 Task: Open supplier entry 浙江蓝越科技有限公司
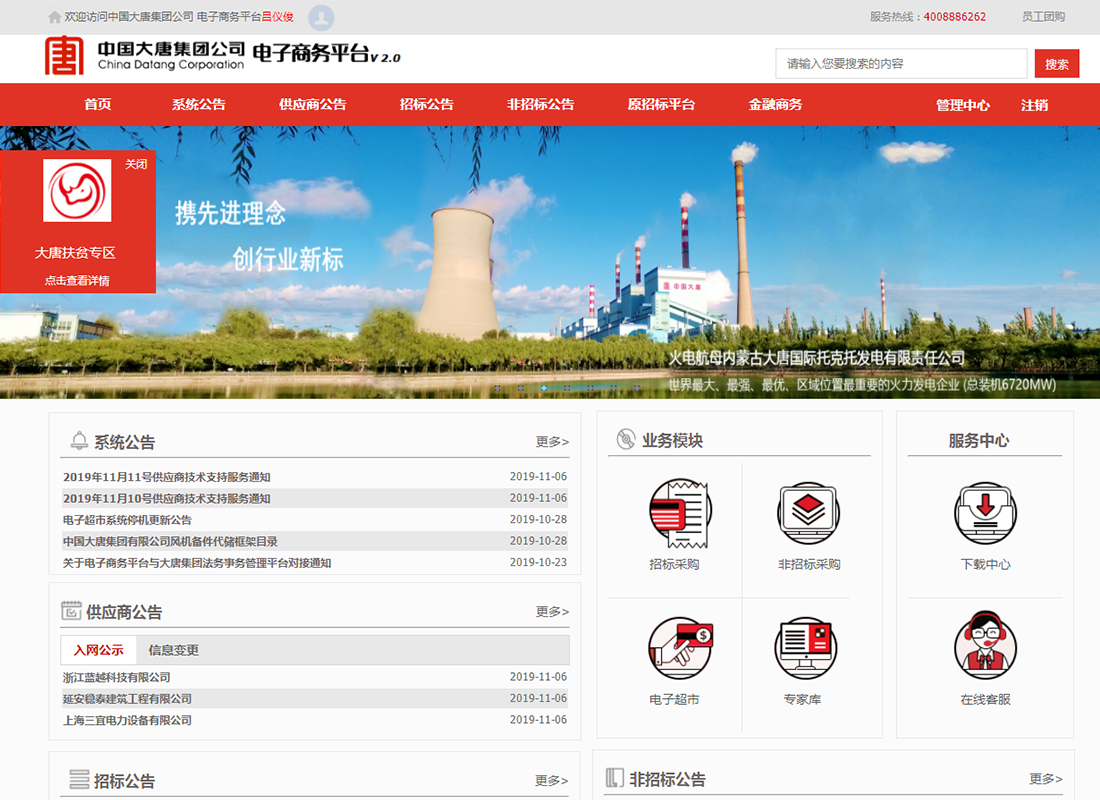coord(116,677)
